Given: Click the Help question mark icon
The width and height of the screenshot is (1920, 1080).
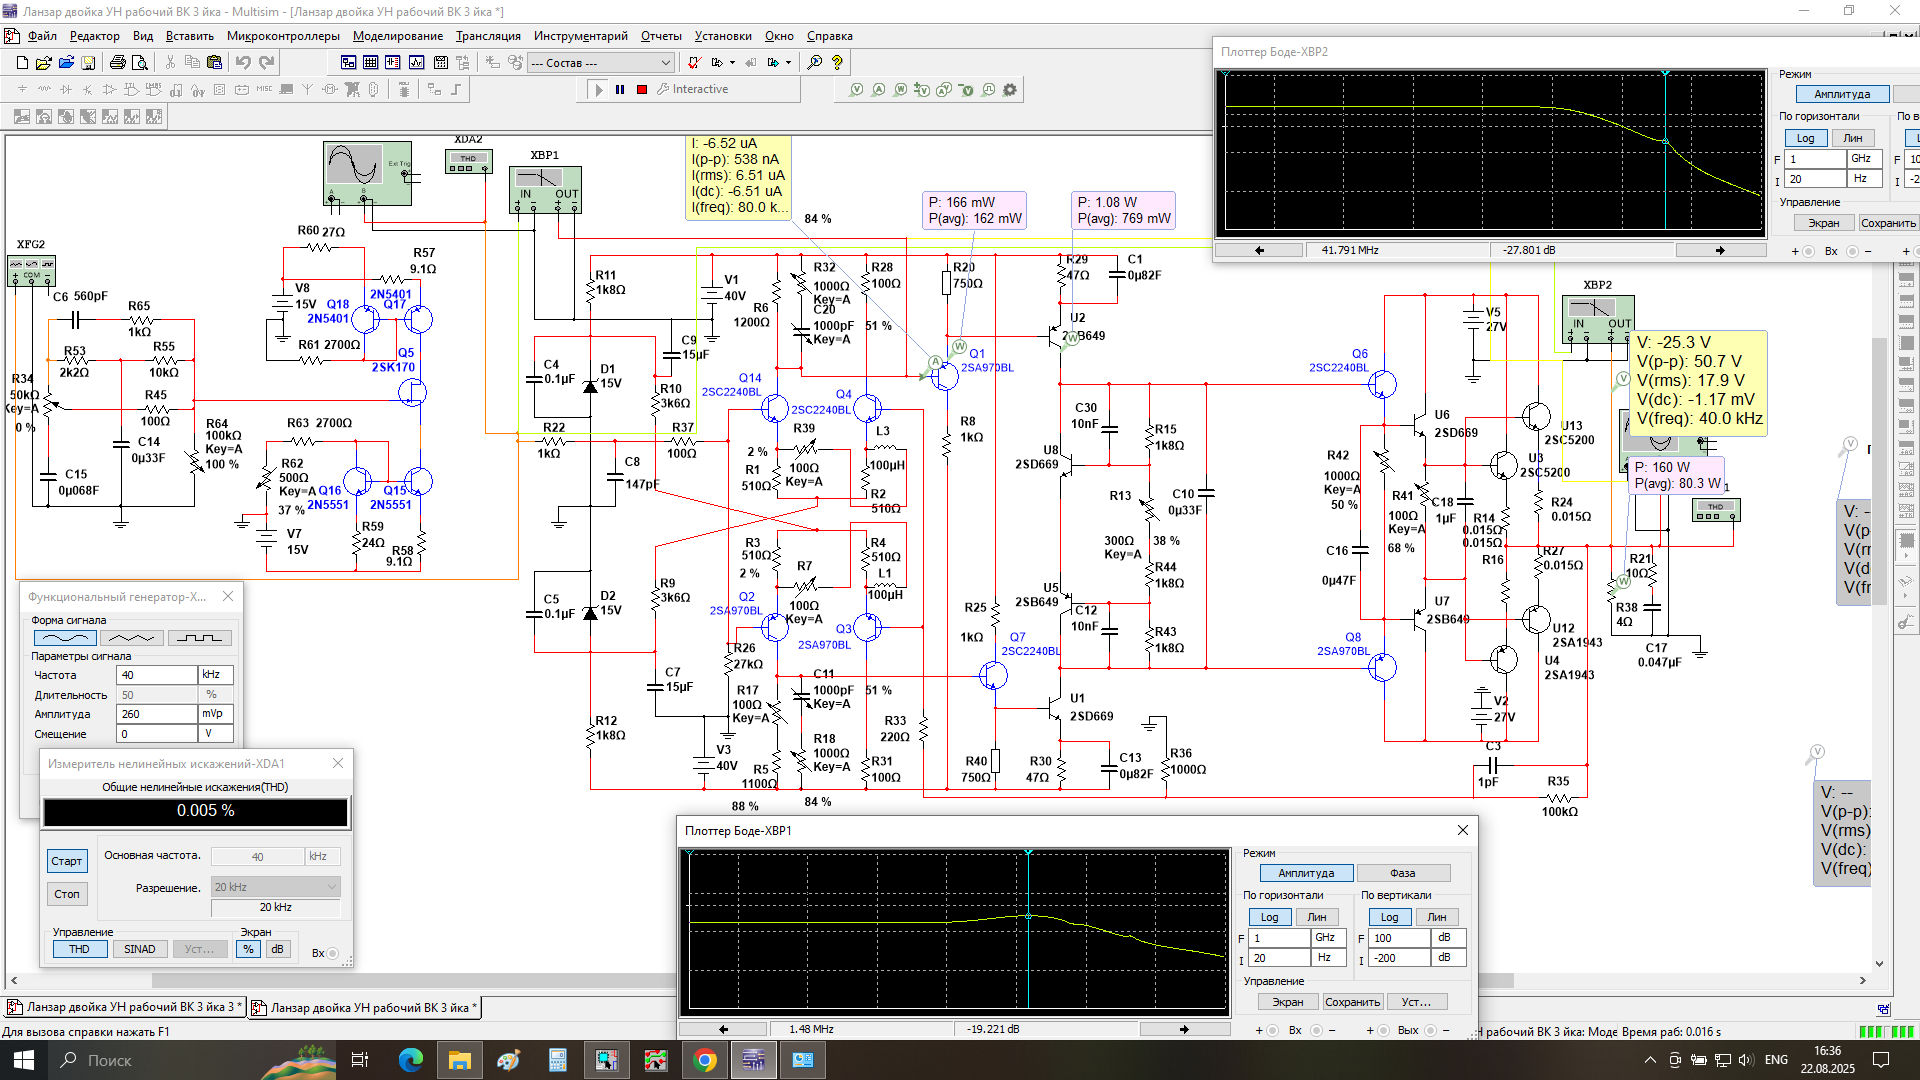Looking at the screenshot, I should [x=838, y=62].
